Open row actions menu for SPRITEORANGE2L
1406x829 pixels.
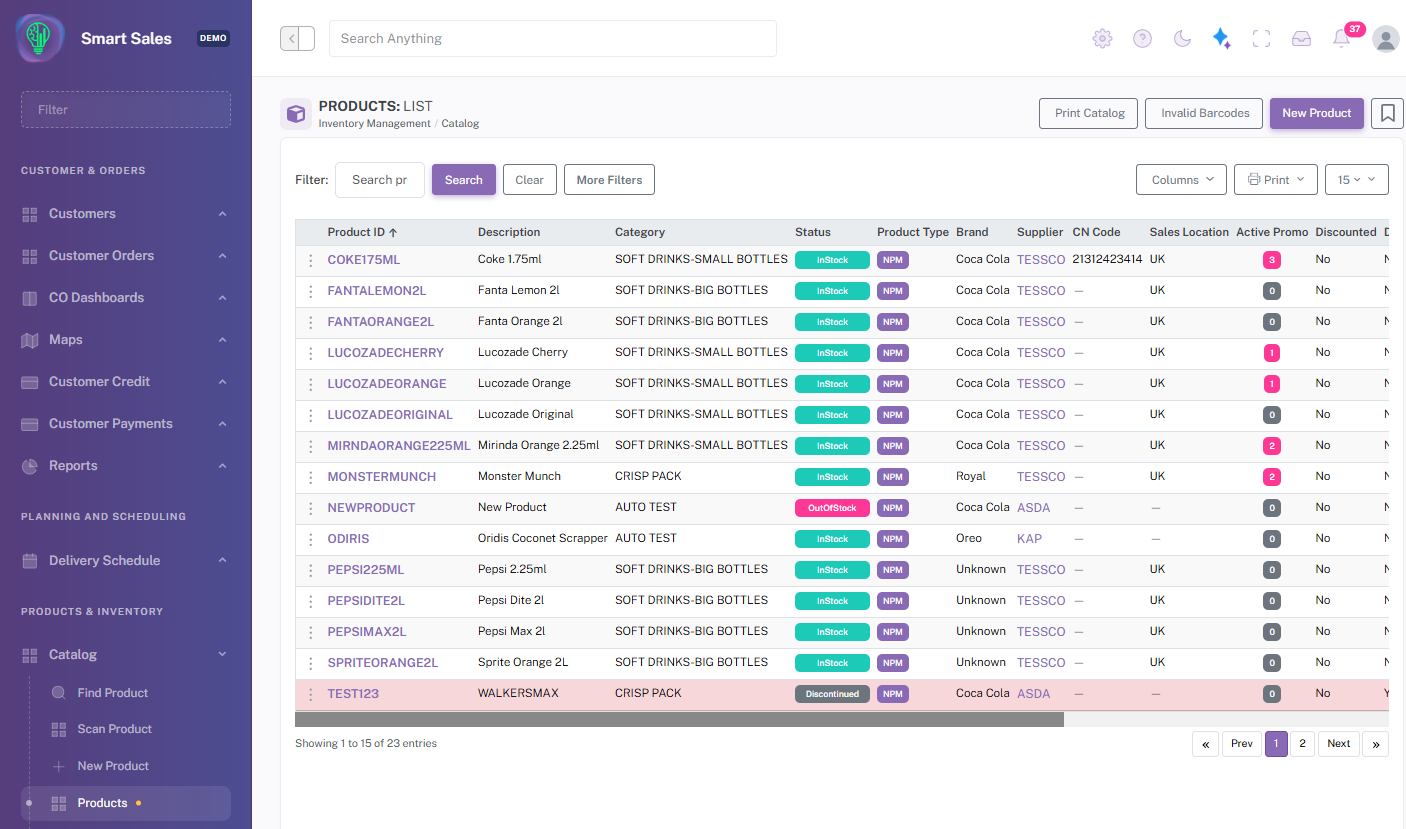pos(311,663)
